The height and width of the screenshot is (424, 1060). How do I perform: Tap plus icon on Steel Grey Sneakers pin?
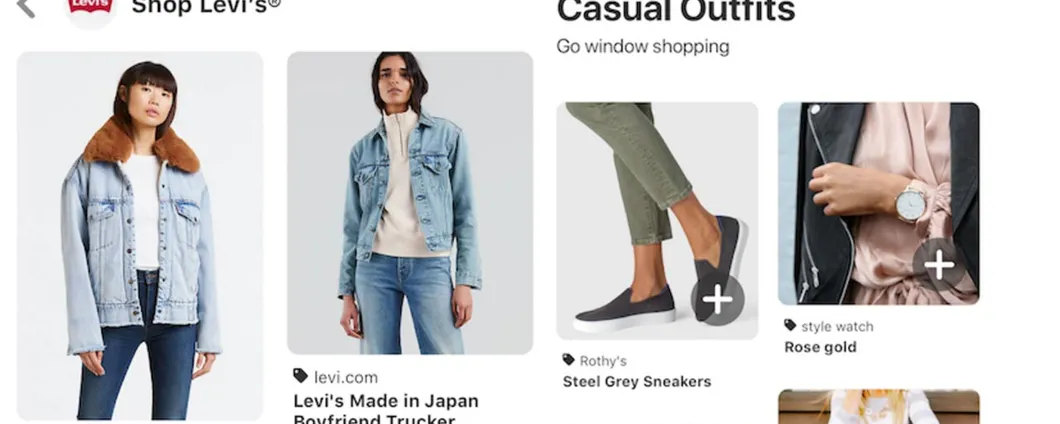717,300
